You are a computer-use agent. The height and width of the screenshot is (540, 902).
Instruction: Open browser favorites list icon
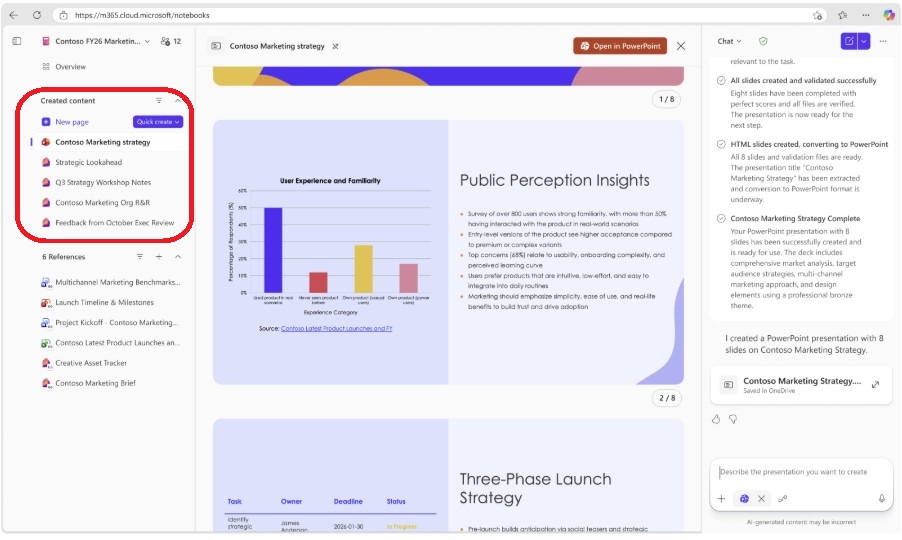[x=842, y=16]
